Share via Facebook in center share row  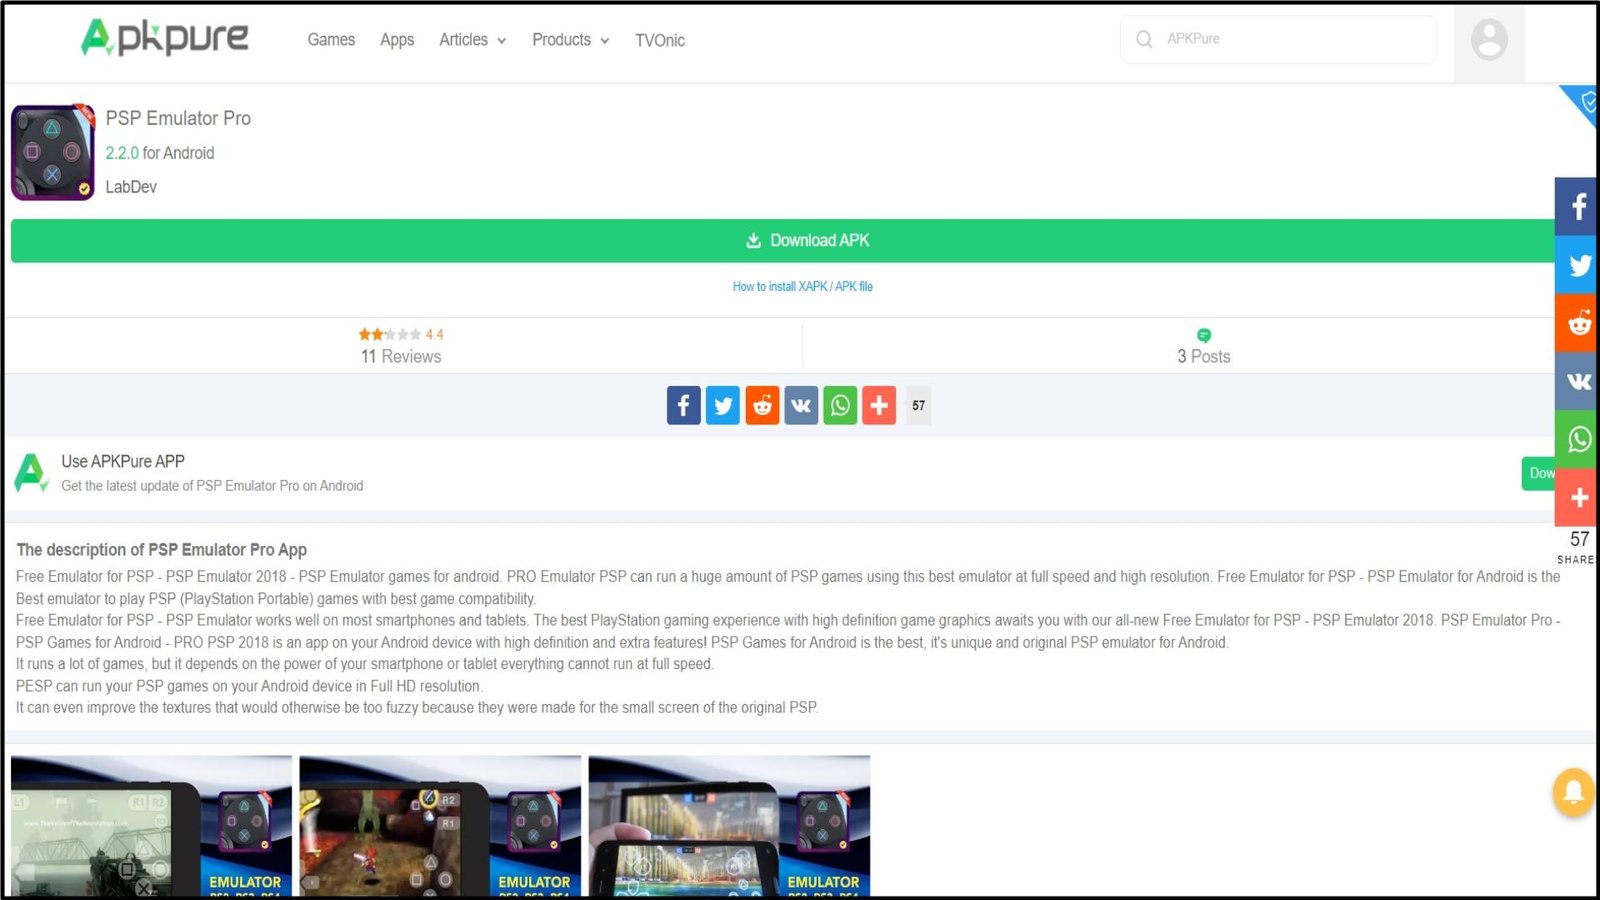click(x=683, y=406)
